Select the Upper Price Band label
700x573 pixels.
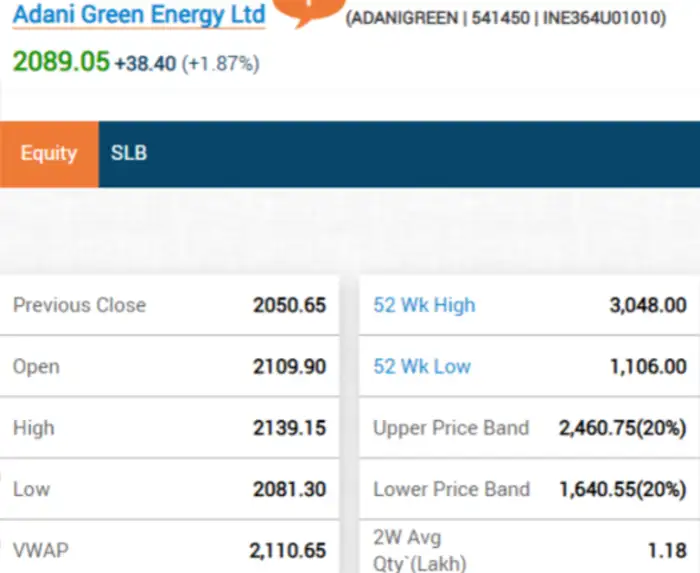[451, 428]
